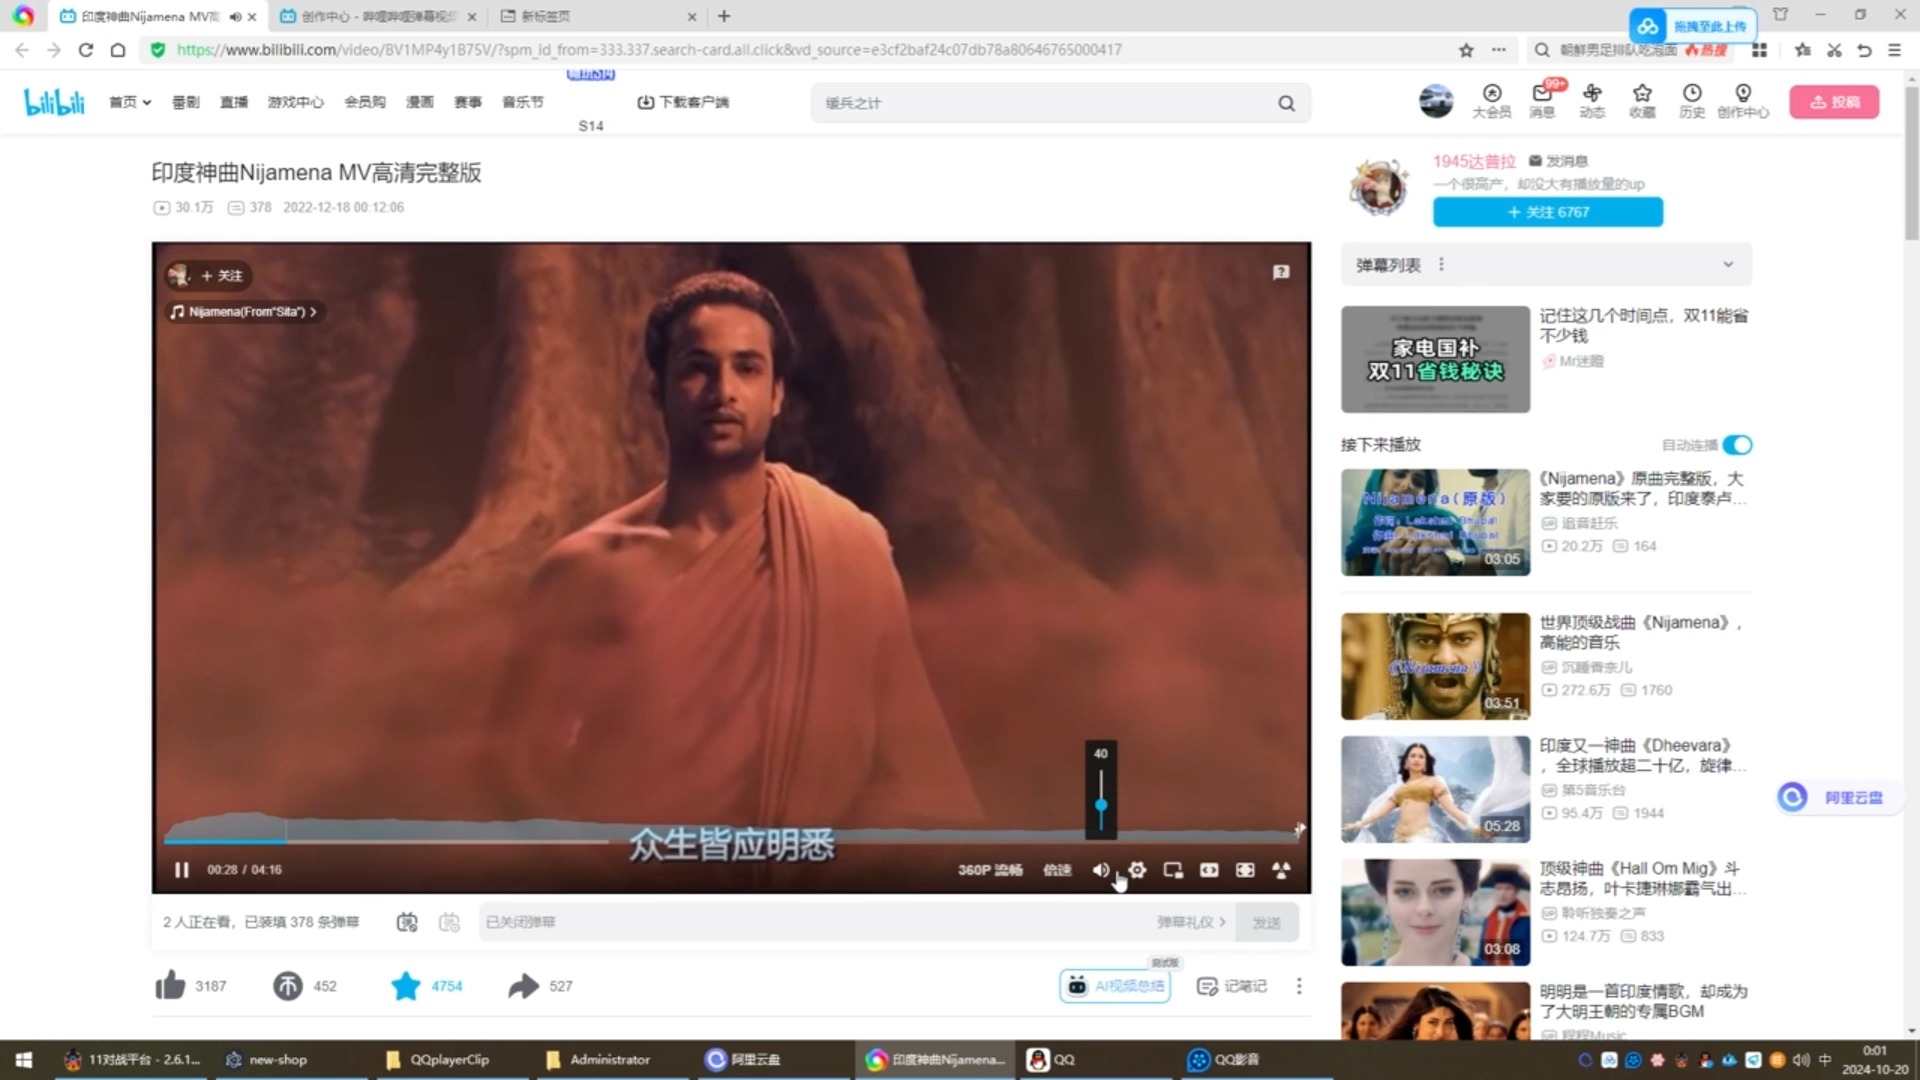Enable picture-in-picture mode in player

pos(1173,870)
